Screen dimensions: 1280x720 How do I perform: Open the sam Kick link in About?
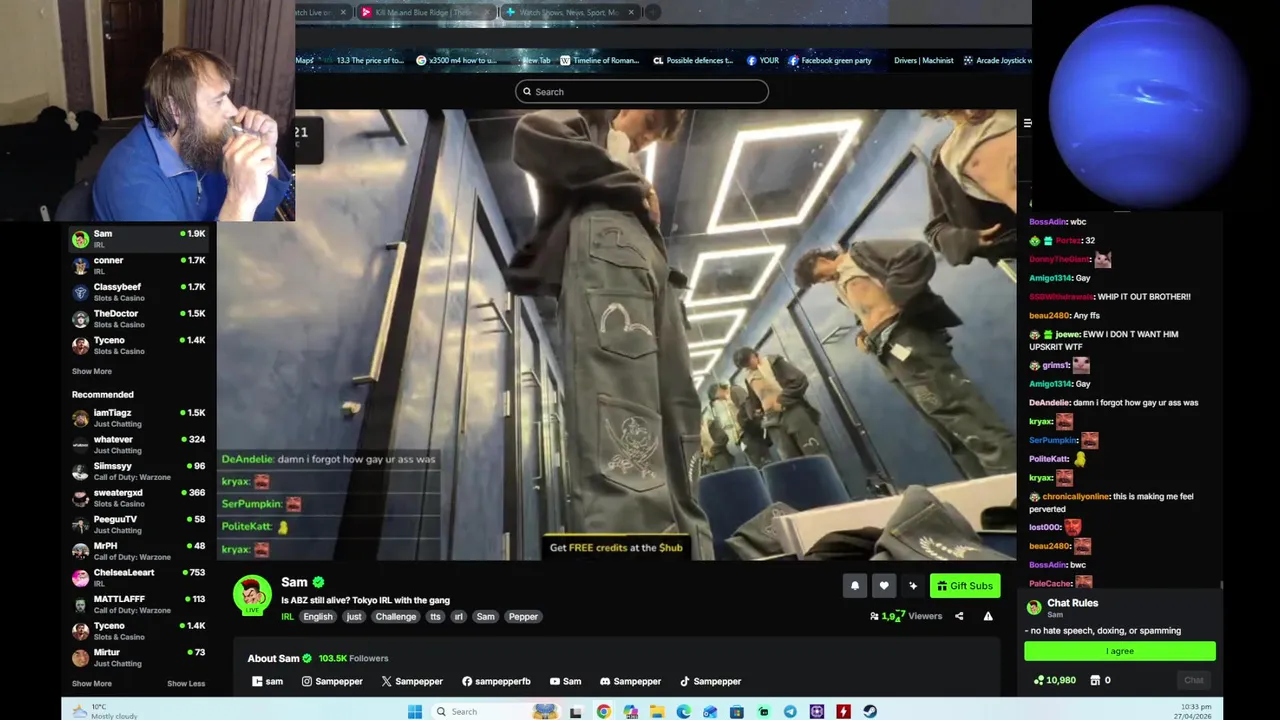click(267, 681)
